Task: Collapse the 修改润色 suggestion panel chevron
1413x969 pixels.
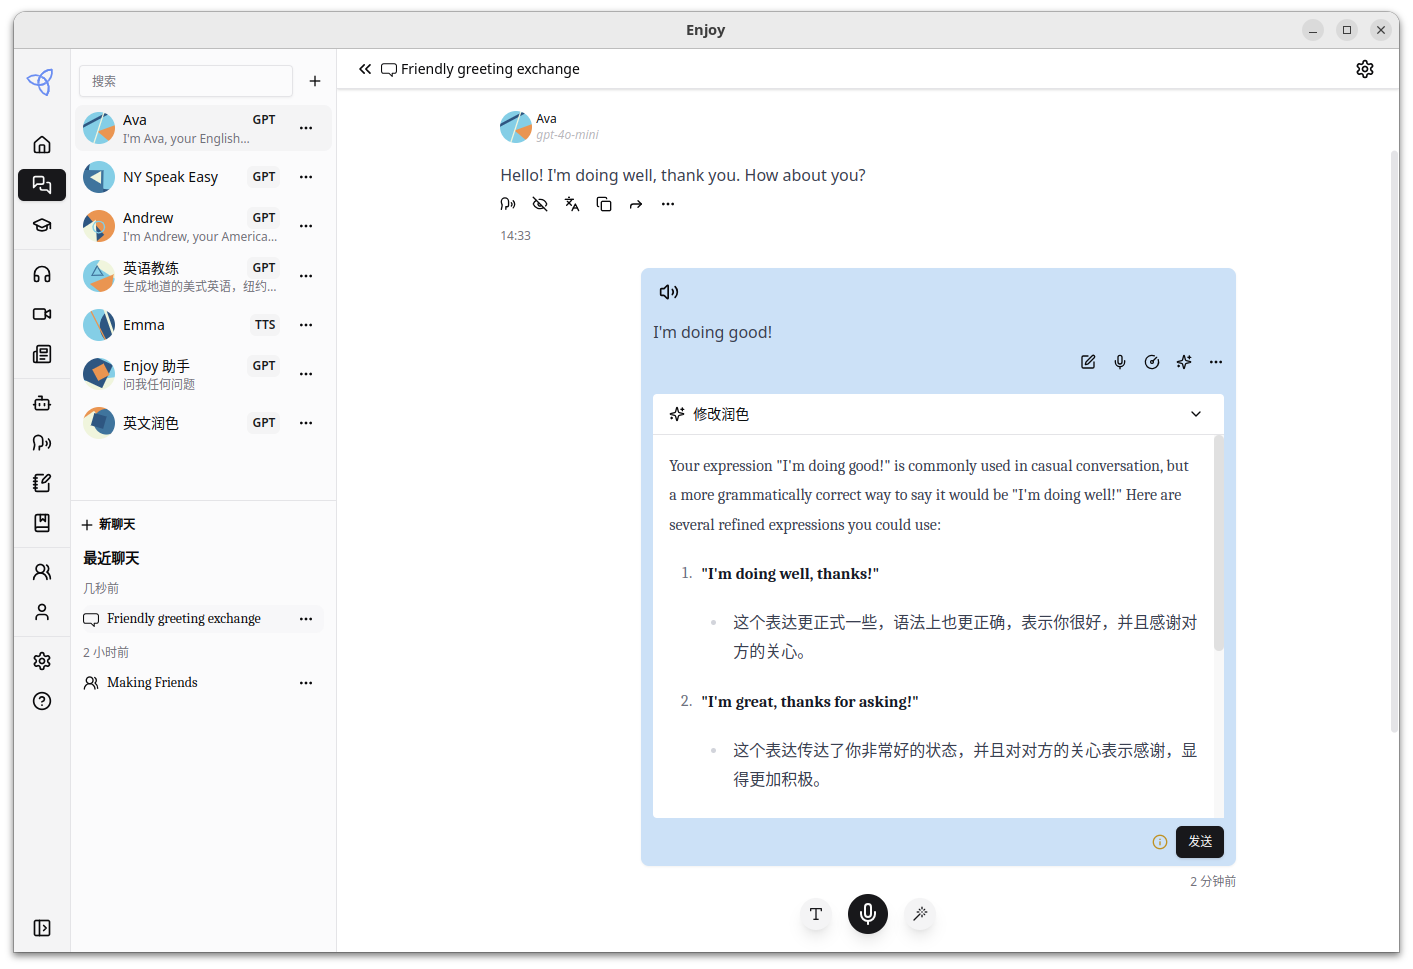Action: tap(1196, 413)
